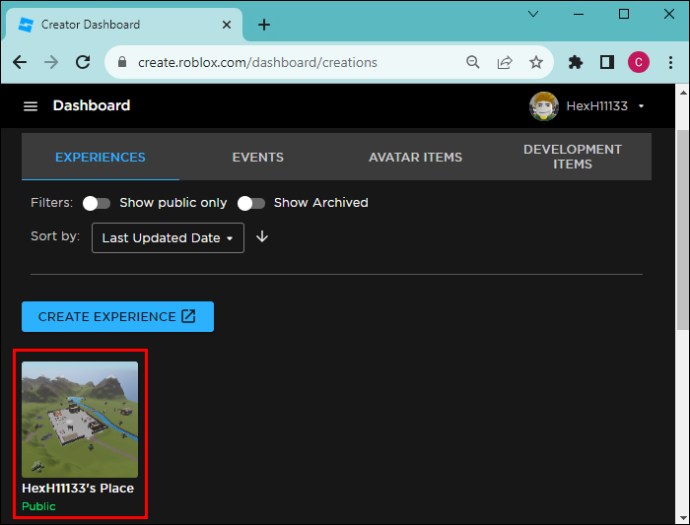The image size is (690, 525).
Task: Maximize the browser window
Action: [624, 14]
